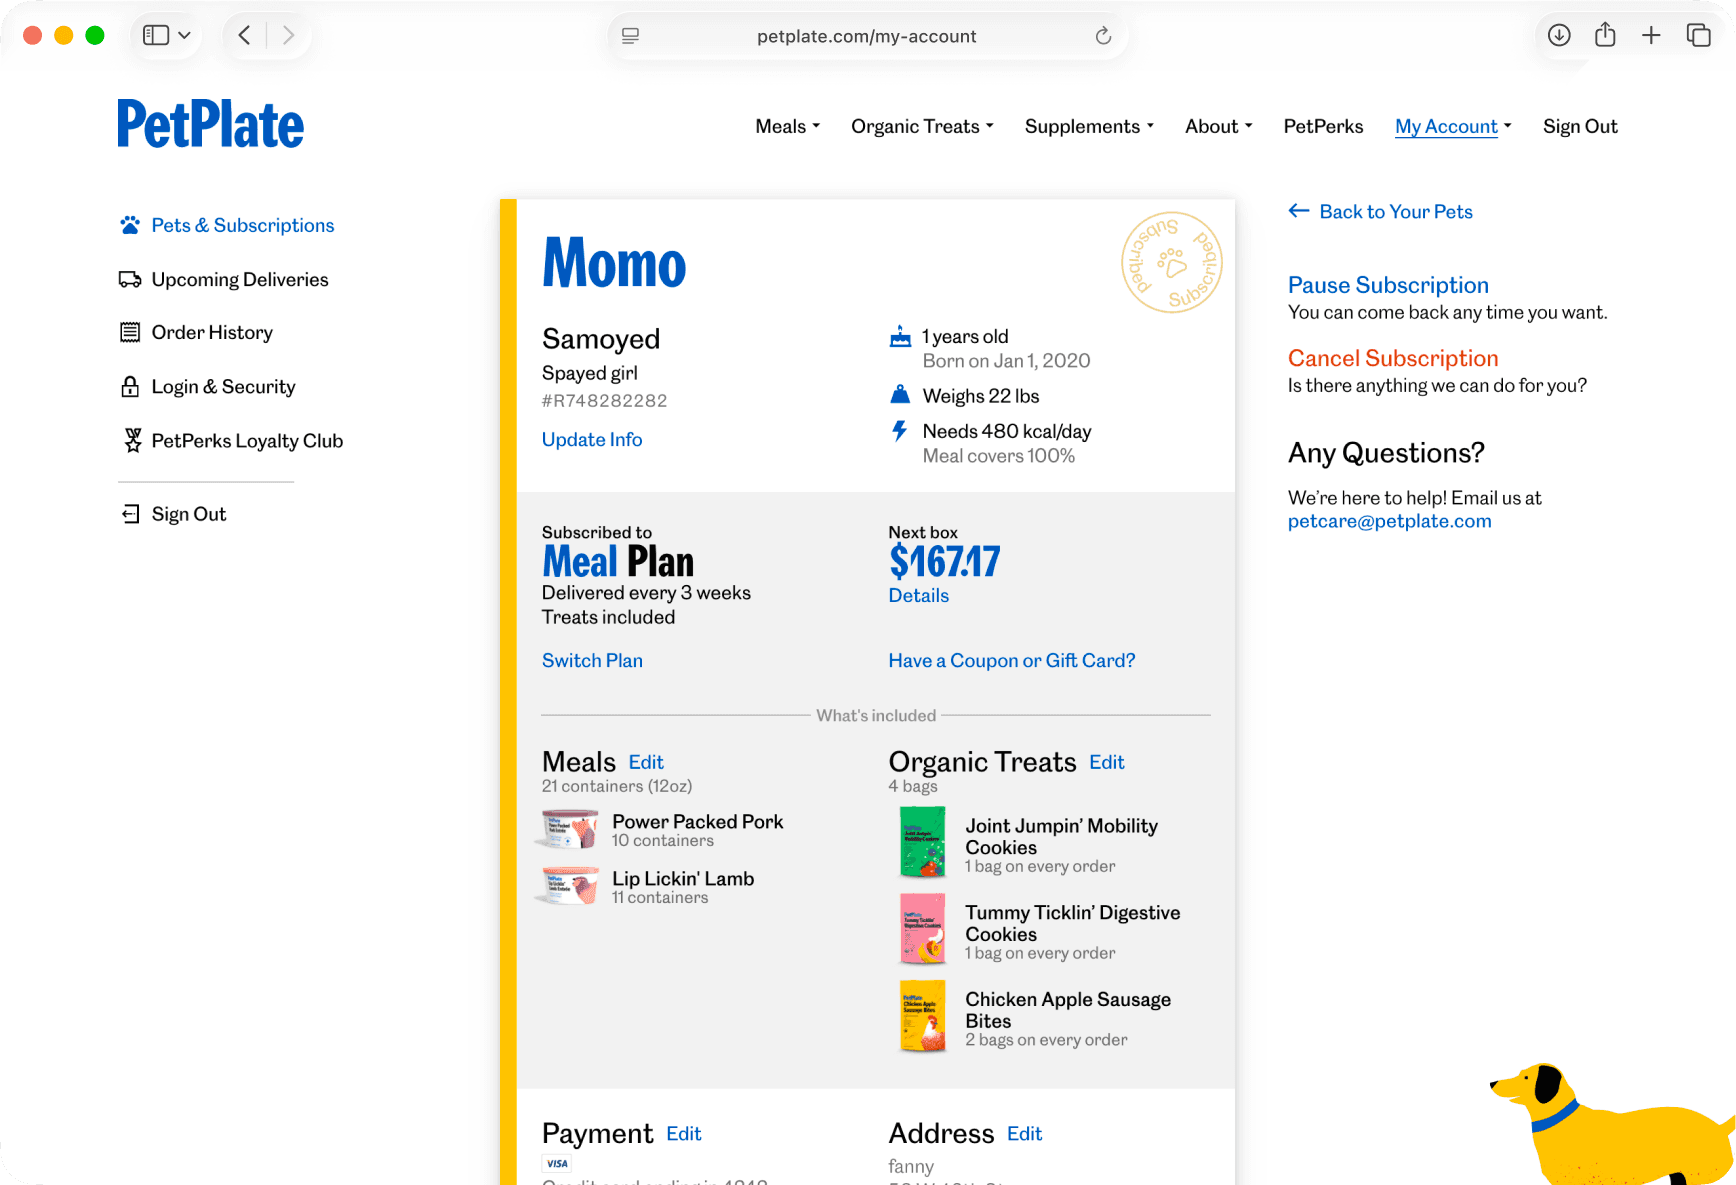Email petcare@petplate.com

[x=1389, y=521]
